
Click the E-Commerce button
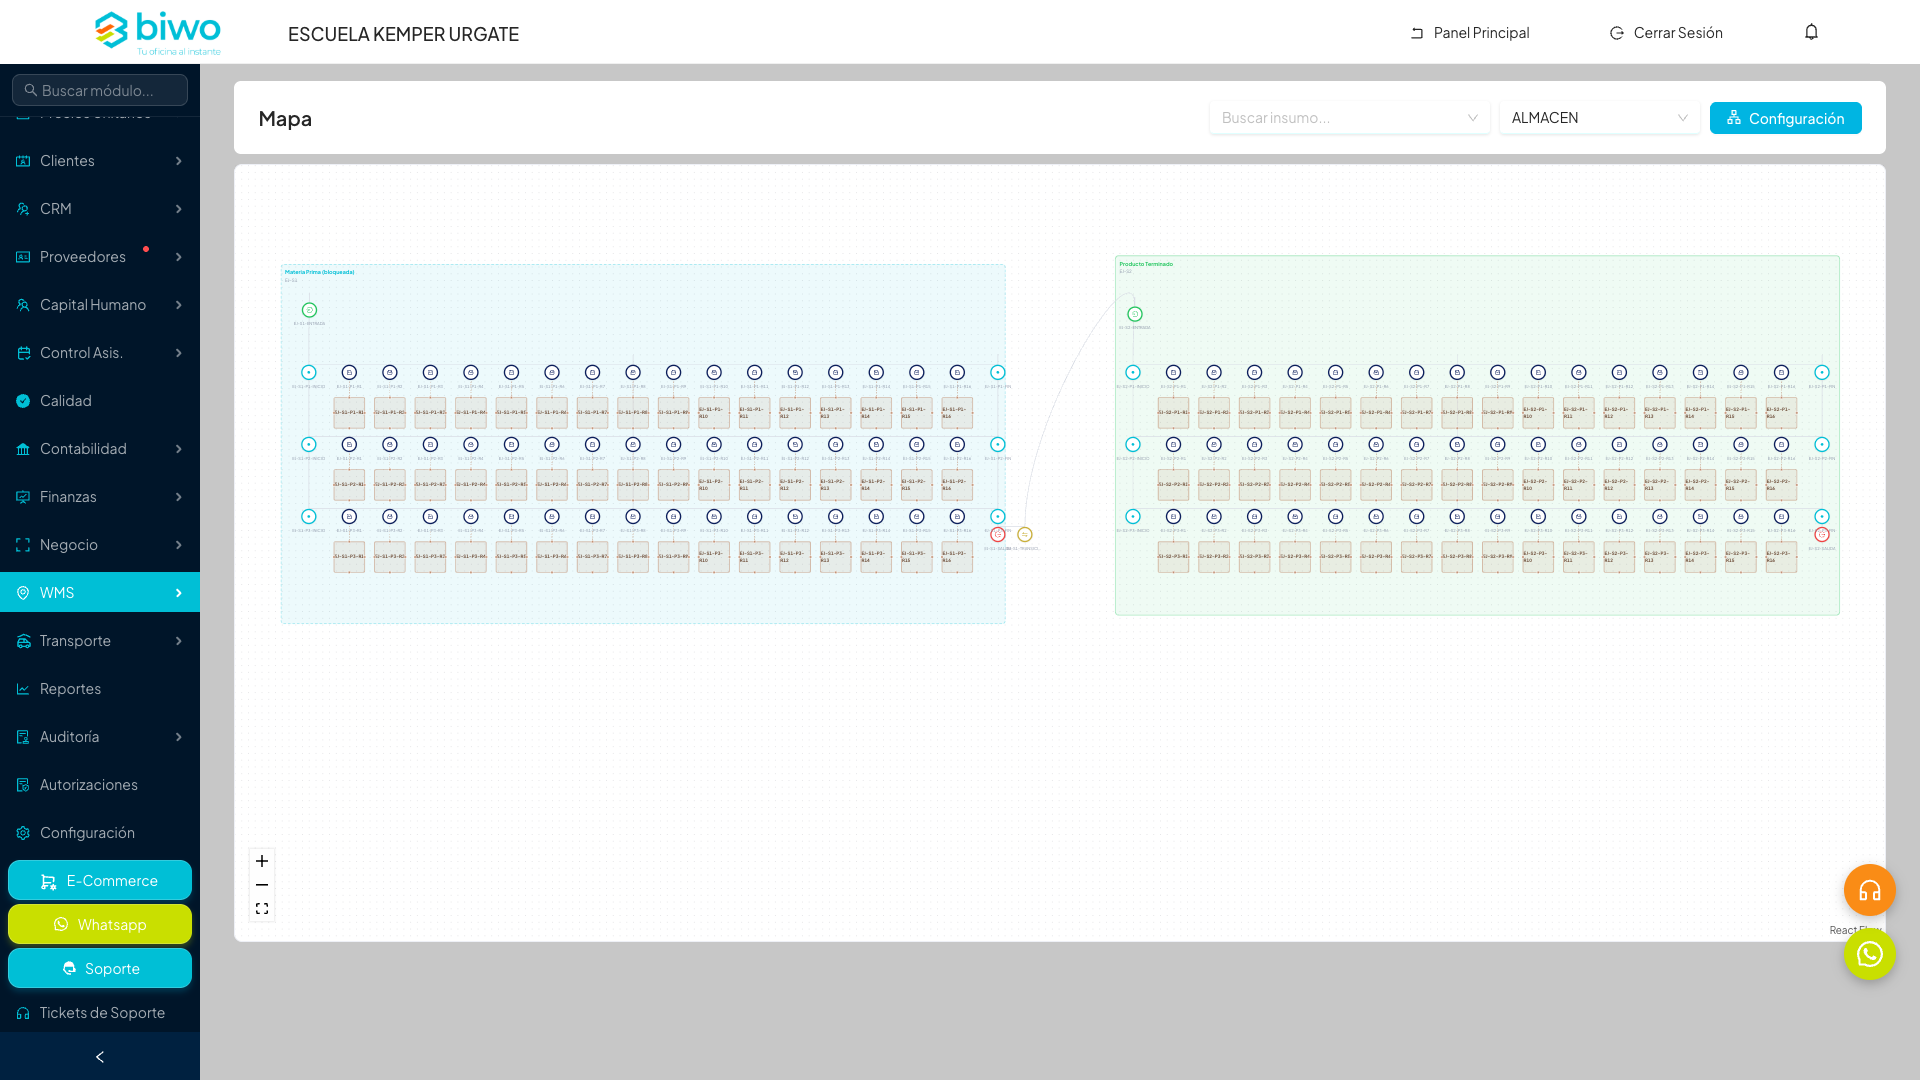[x=100, y=881]
